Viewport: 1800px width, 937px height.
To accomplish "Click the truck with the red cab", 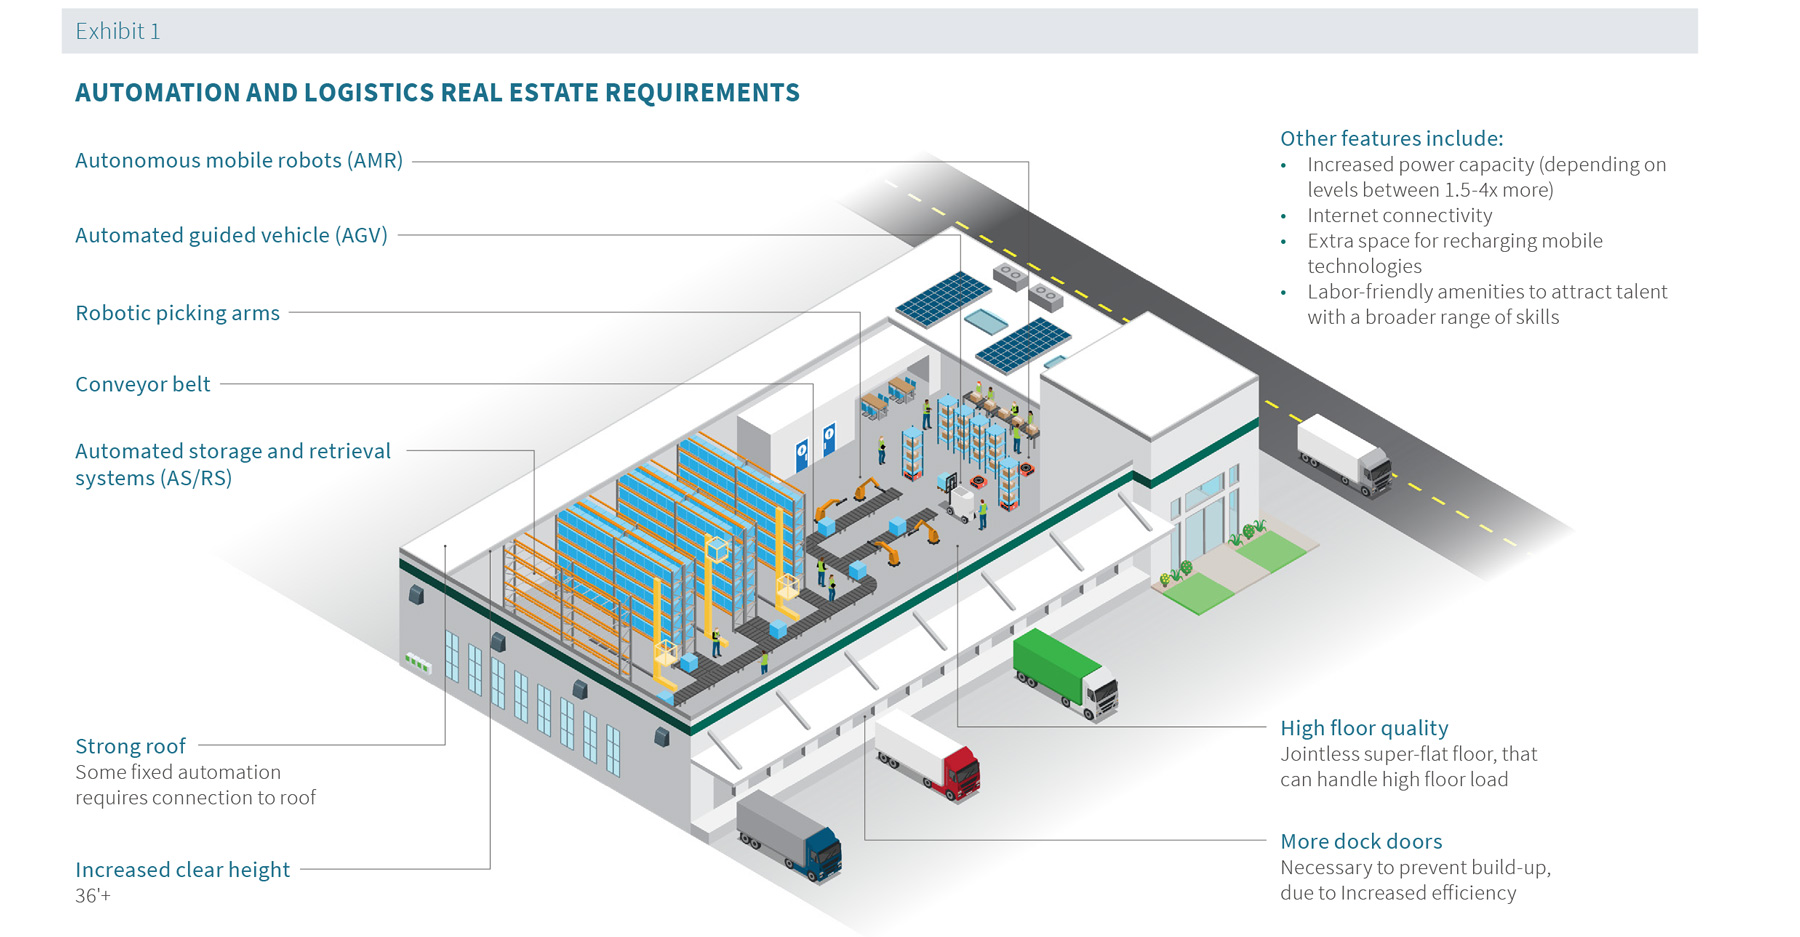I will (x=927, y=756).
